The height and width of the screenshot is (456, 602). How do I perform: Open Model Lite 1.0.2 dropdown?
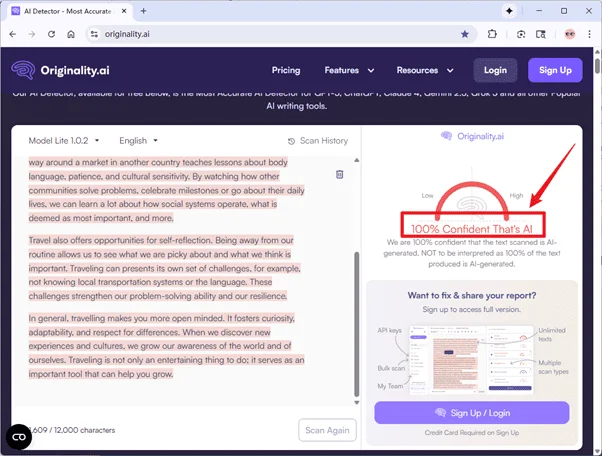pos(65,141)
